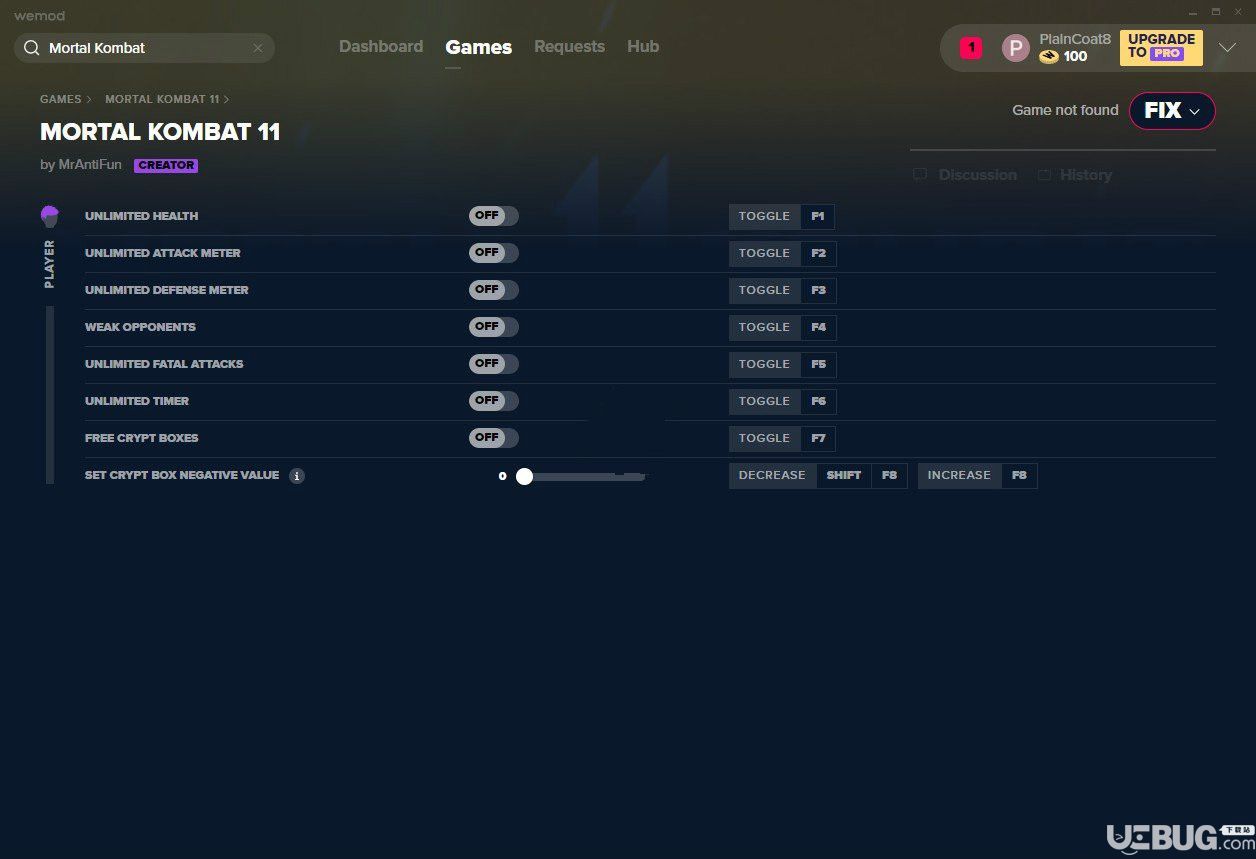The height and width of the screenshot is (859, 1256).
Task: Click the 100 coins balance value
Action: [x=1075, y=57]
